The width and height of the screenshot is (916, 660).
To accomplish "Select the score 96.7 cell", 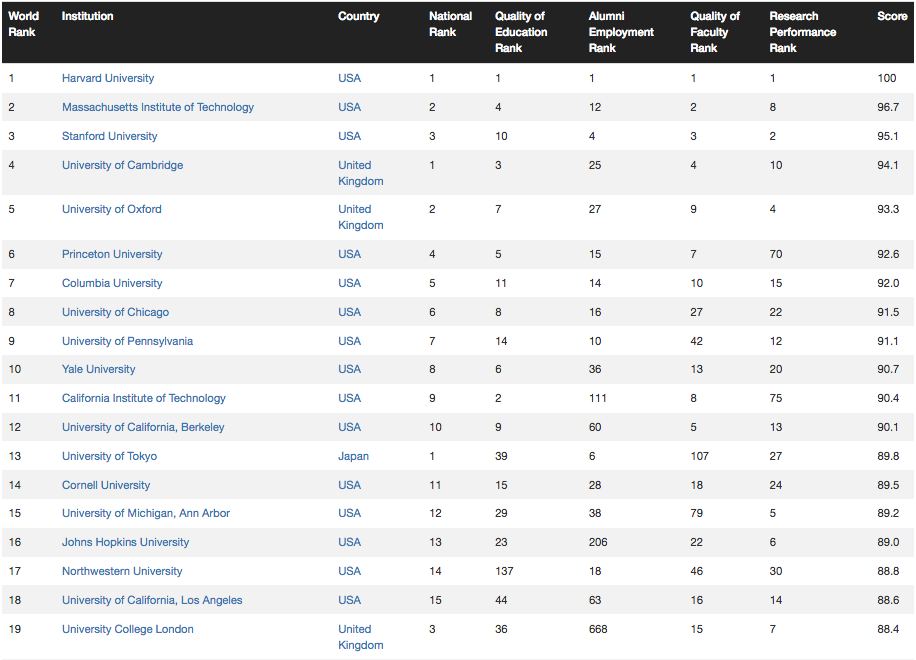I will point(888,107).
